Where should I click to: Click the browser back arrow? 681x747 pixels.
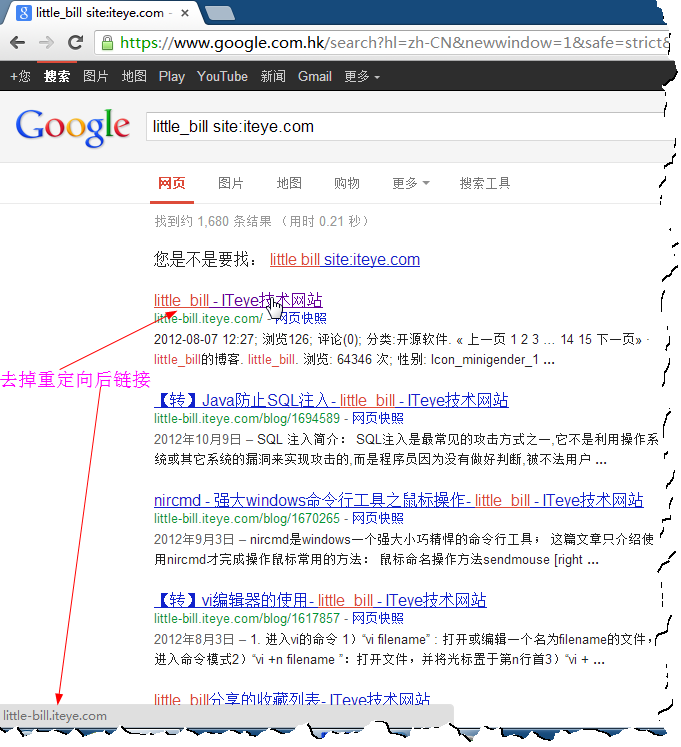(17, 43)
